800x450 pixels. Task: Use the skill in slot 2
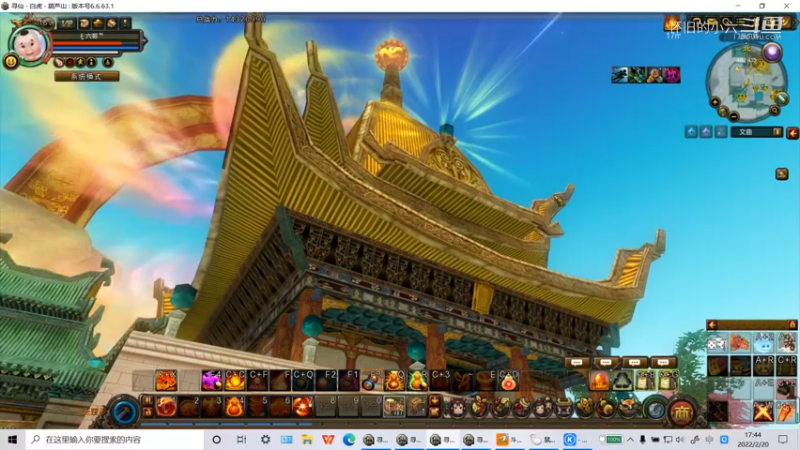(189, 407)
